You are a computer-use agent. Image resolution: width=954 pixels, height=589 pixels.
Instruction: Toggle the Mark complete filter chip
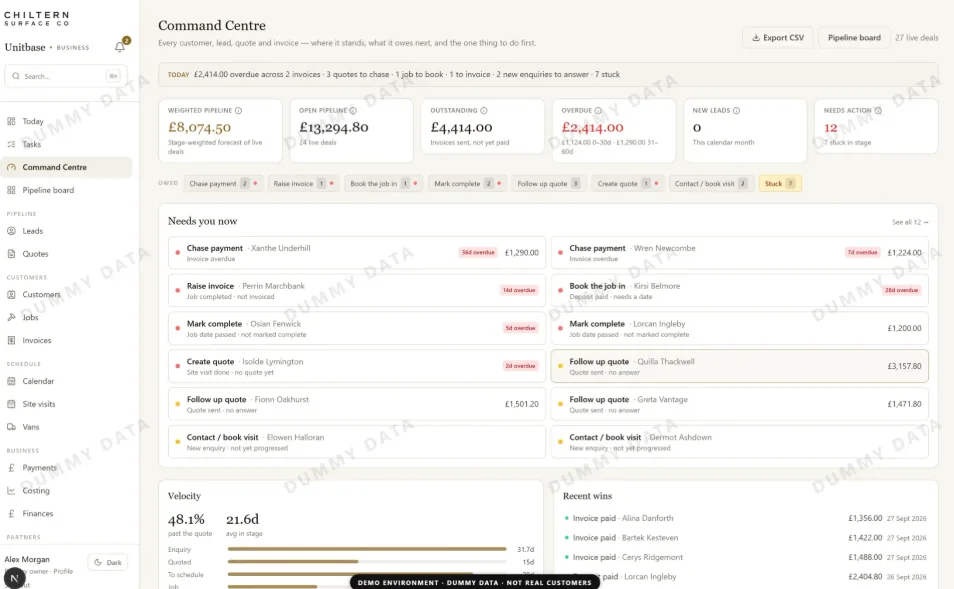click(467, 183)
